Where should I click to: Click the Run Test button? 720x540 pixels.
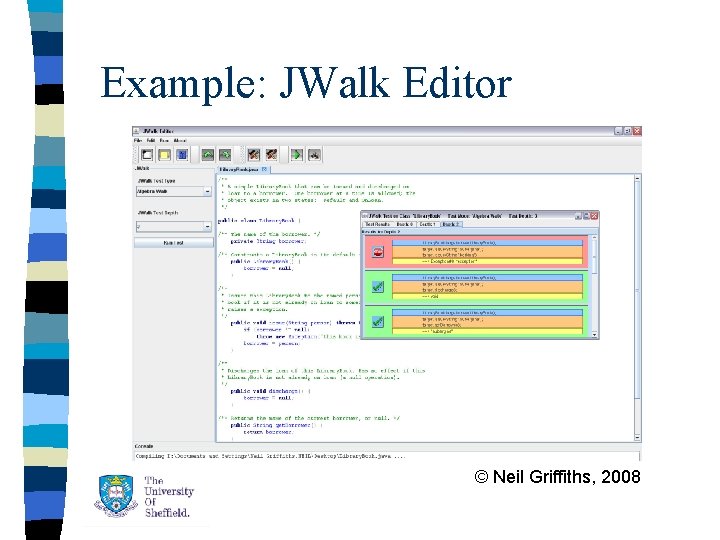(174, 243)
